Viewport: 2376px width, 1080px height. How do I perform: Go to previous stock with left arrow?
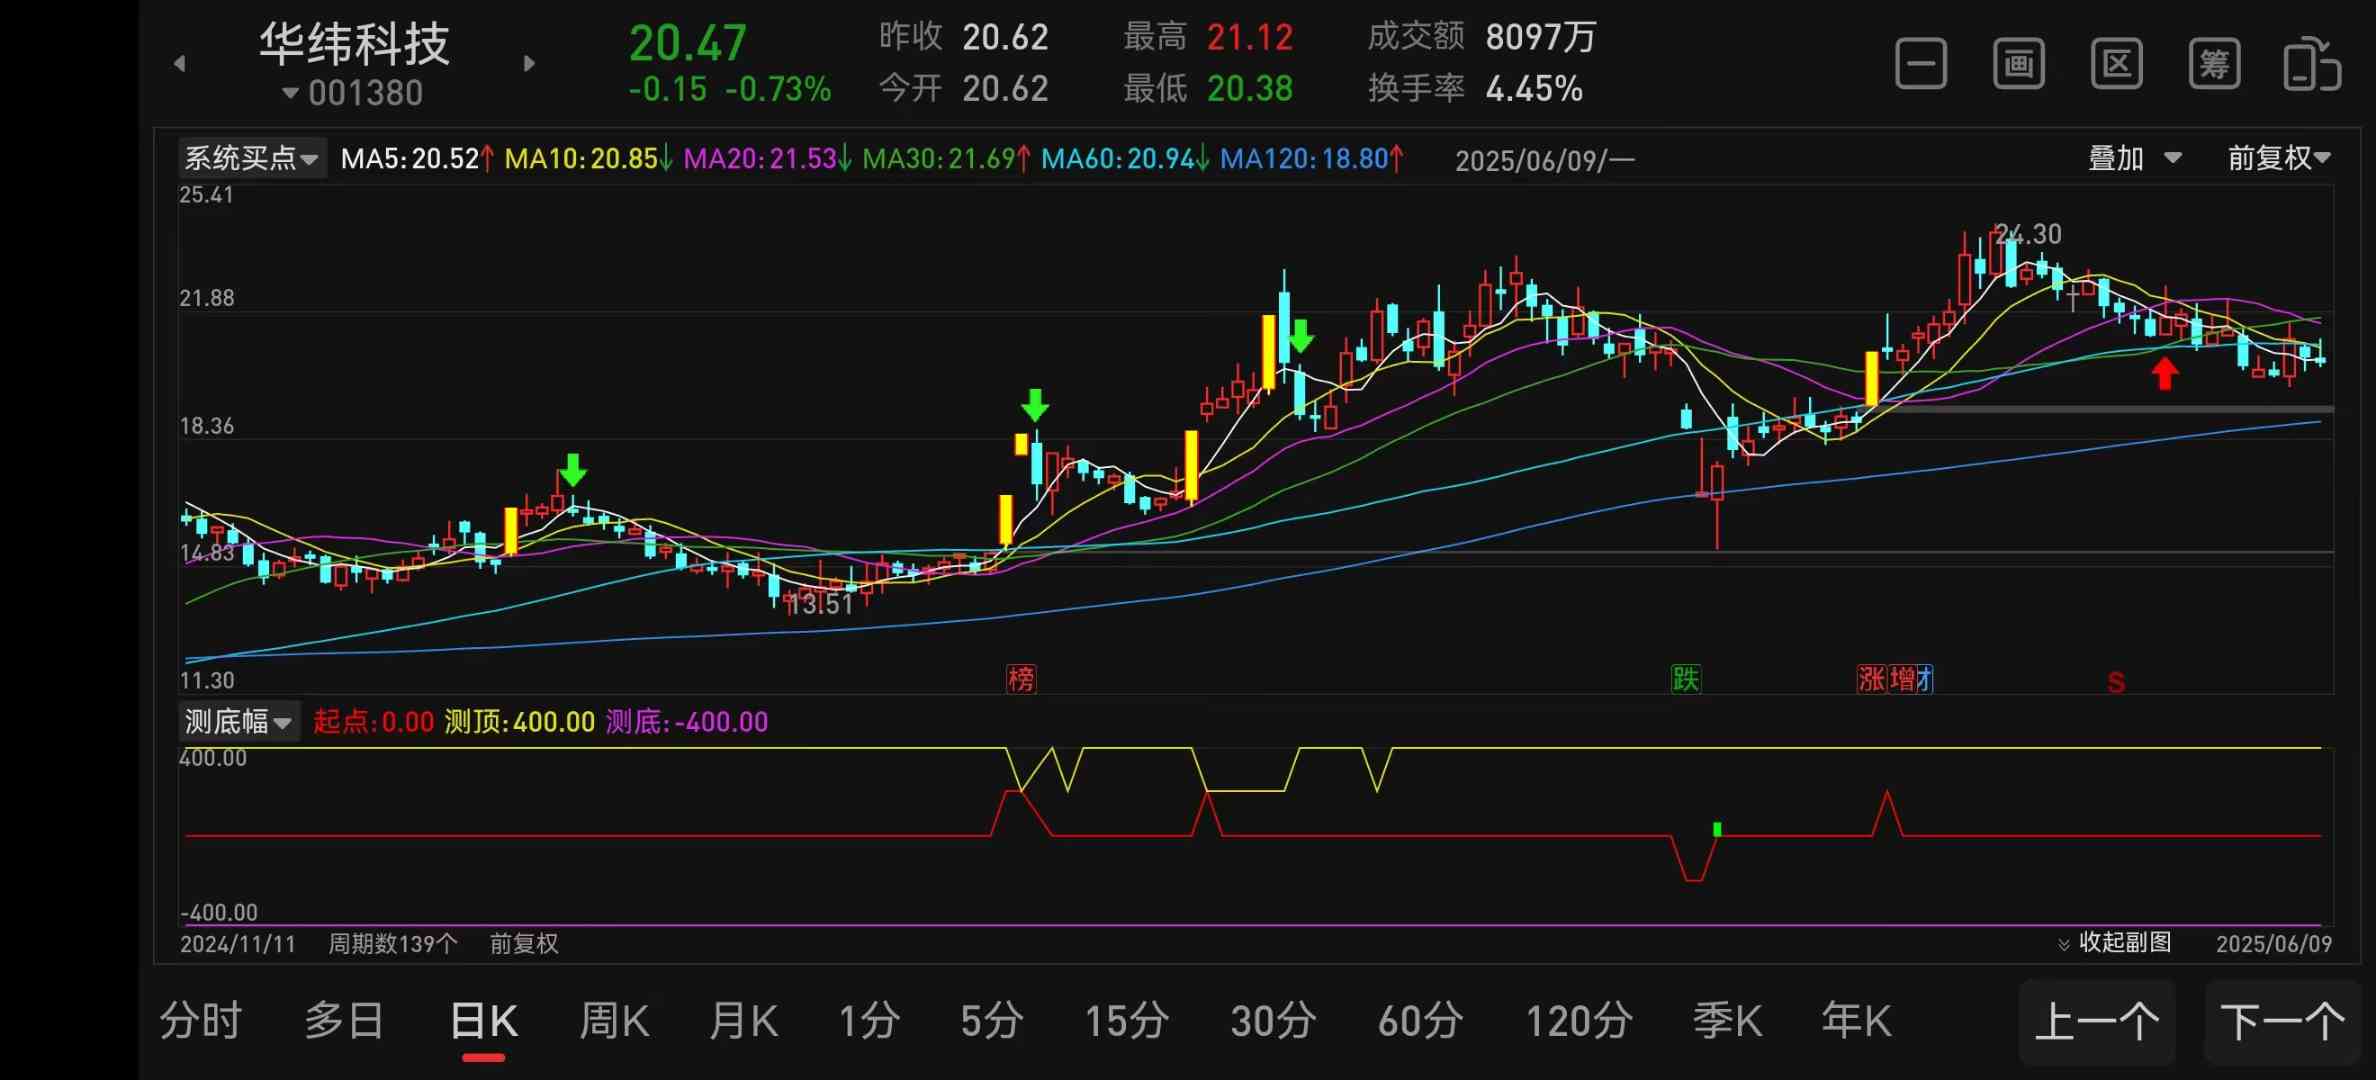[180, 64]
